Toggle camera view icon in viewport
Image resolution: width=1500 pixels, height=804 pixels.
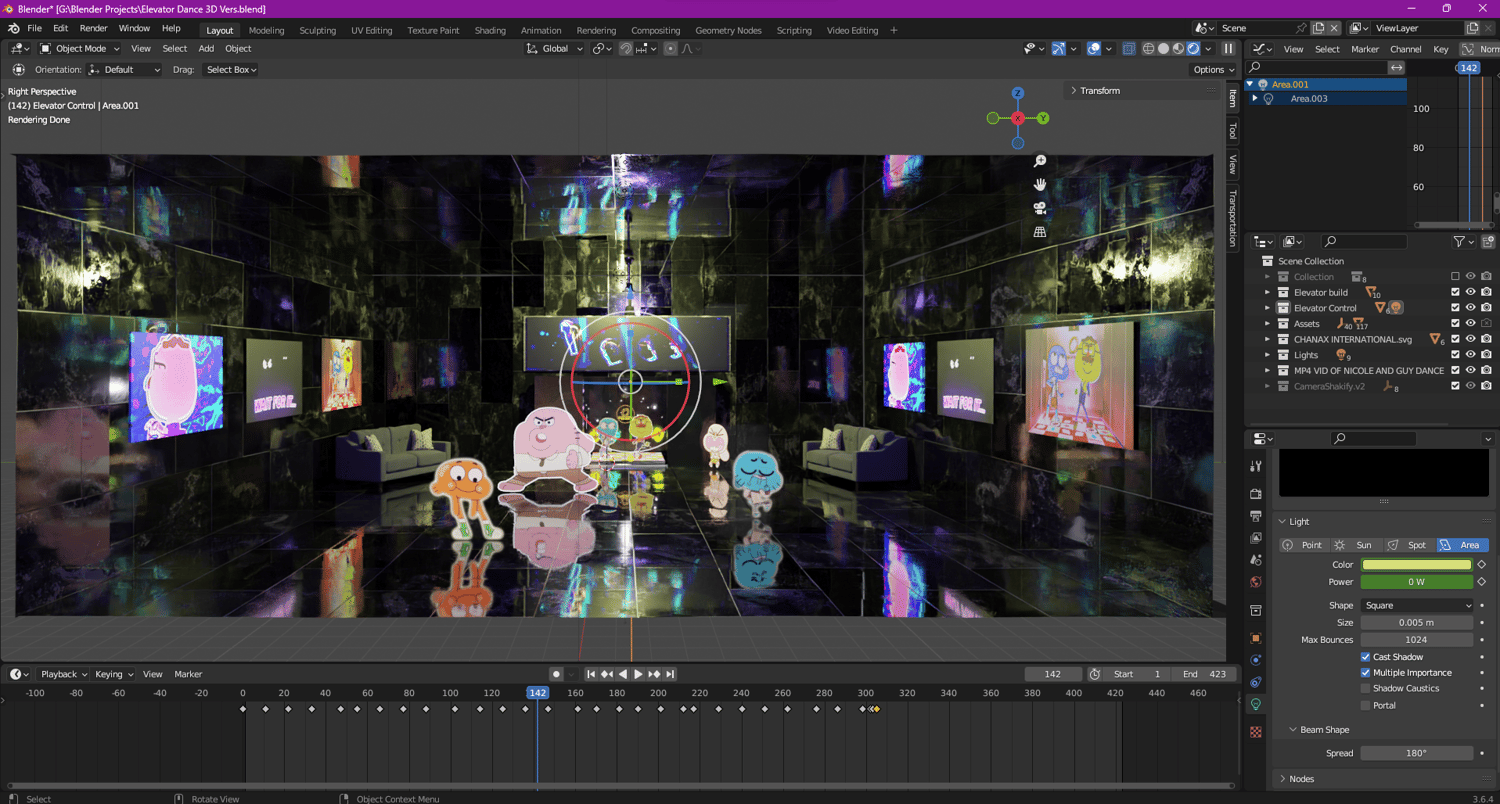pos(1040,208)
